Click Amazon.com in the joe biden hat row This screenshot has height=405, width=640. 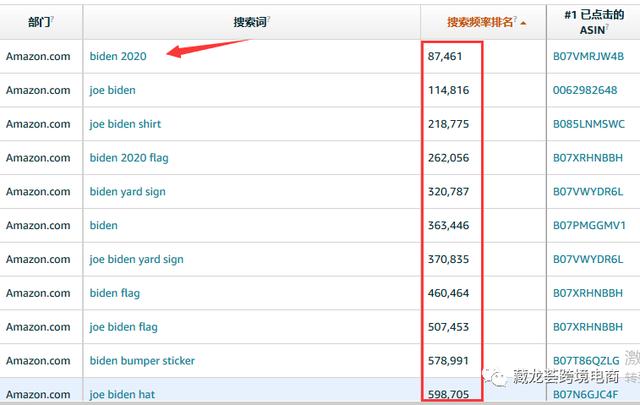coord(38,395)
